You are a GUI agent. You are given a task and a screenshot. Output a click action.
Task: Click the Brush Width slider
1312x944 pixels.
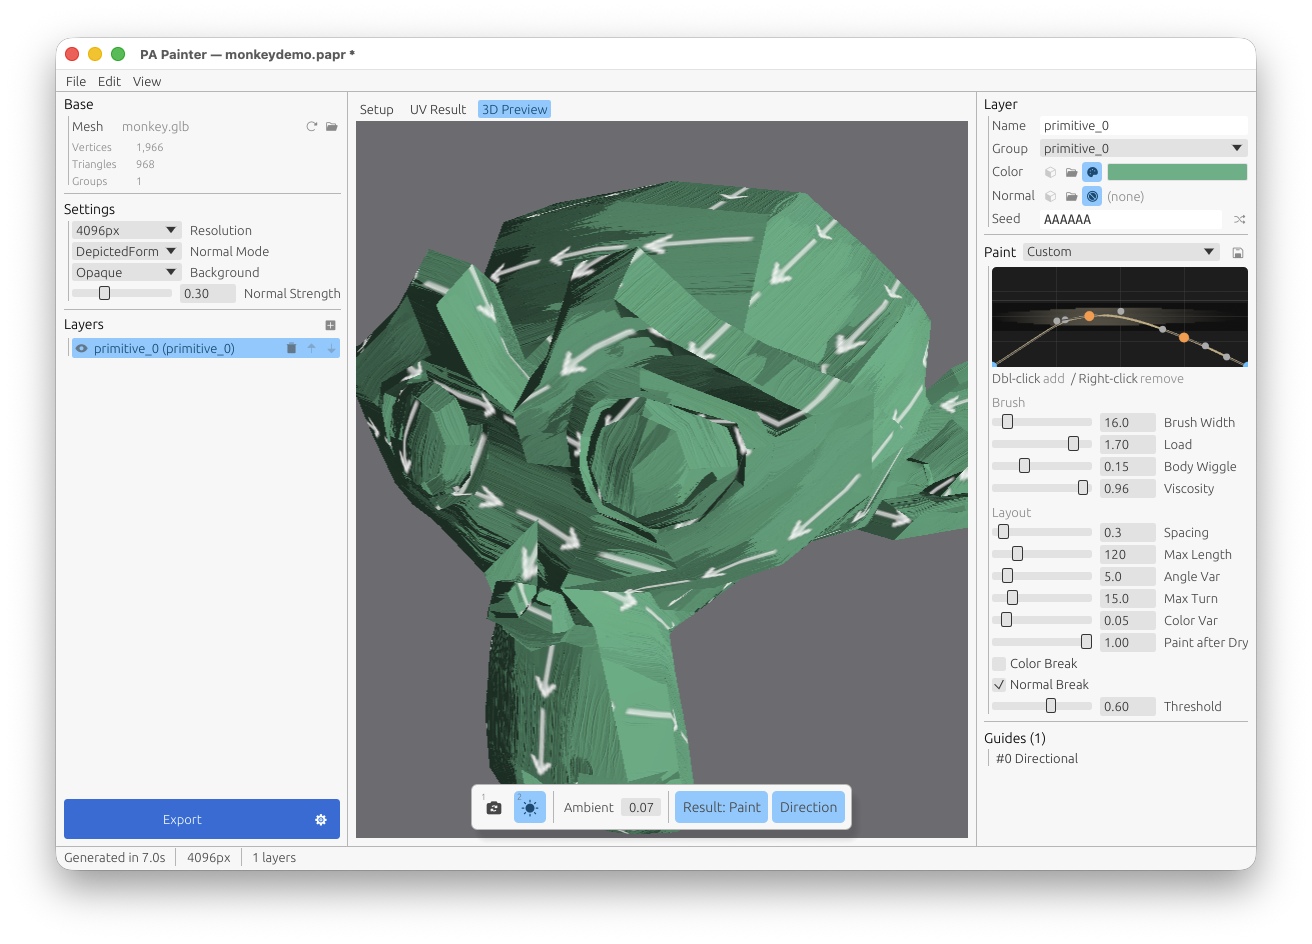[1042, 422]
